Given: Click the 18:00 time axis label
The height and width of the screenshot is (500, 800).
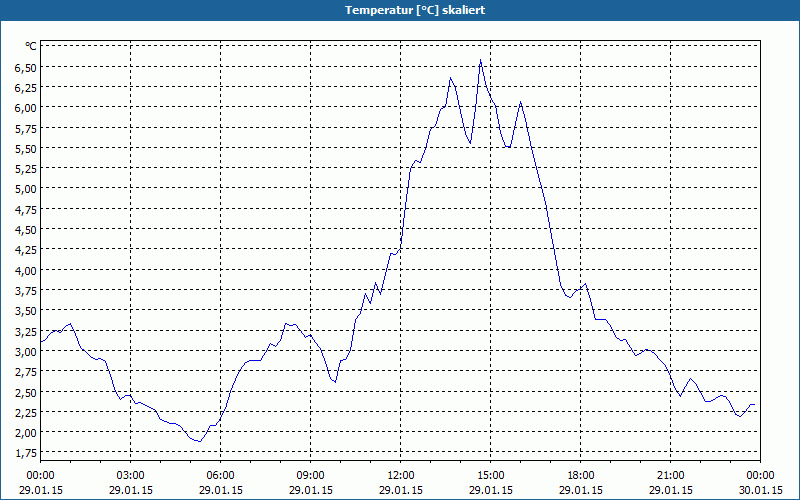Looking at the screenshot, I should [x=581, y=476].
